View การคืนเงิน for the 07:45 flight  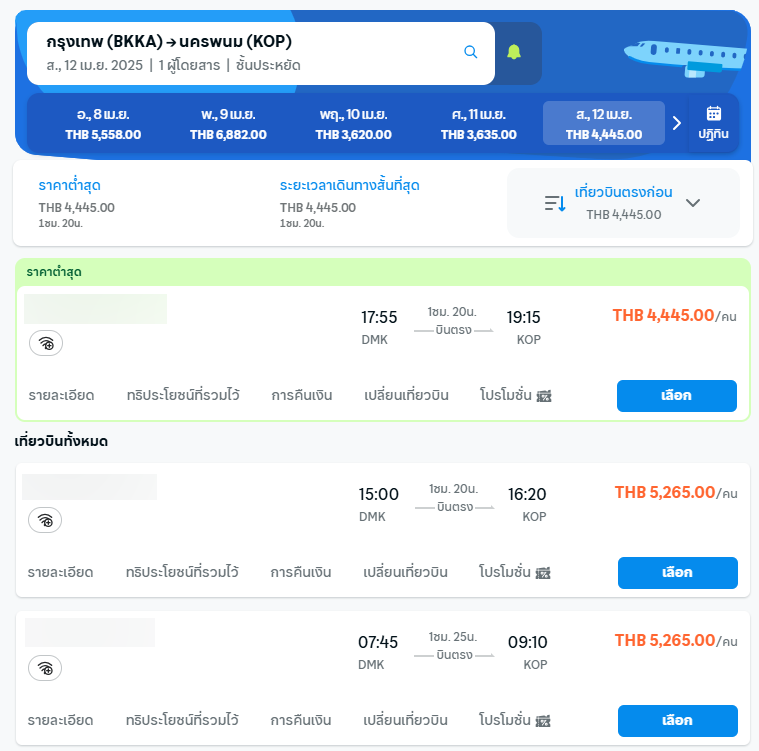coord(301,720)
